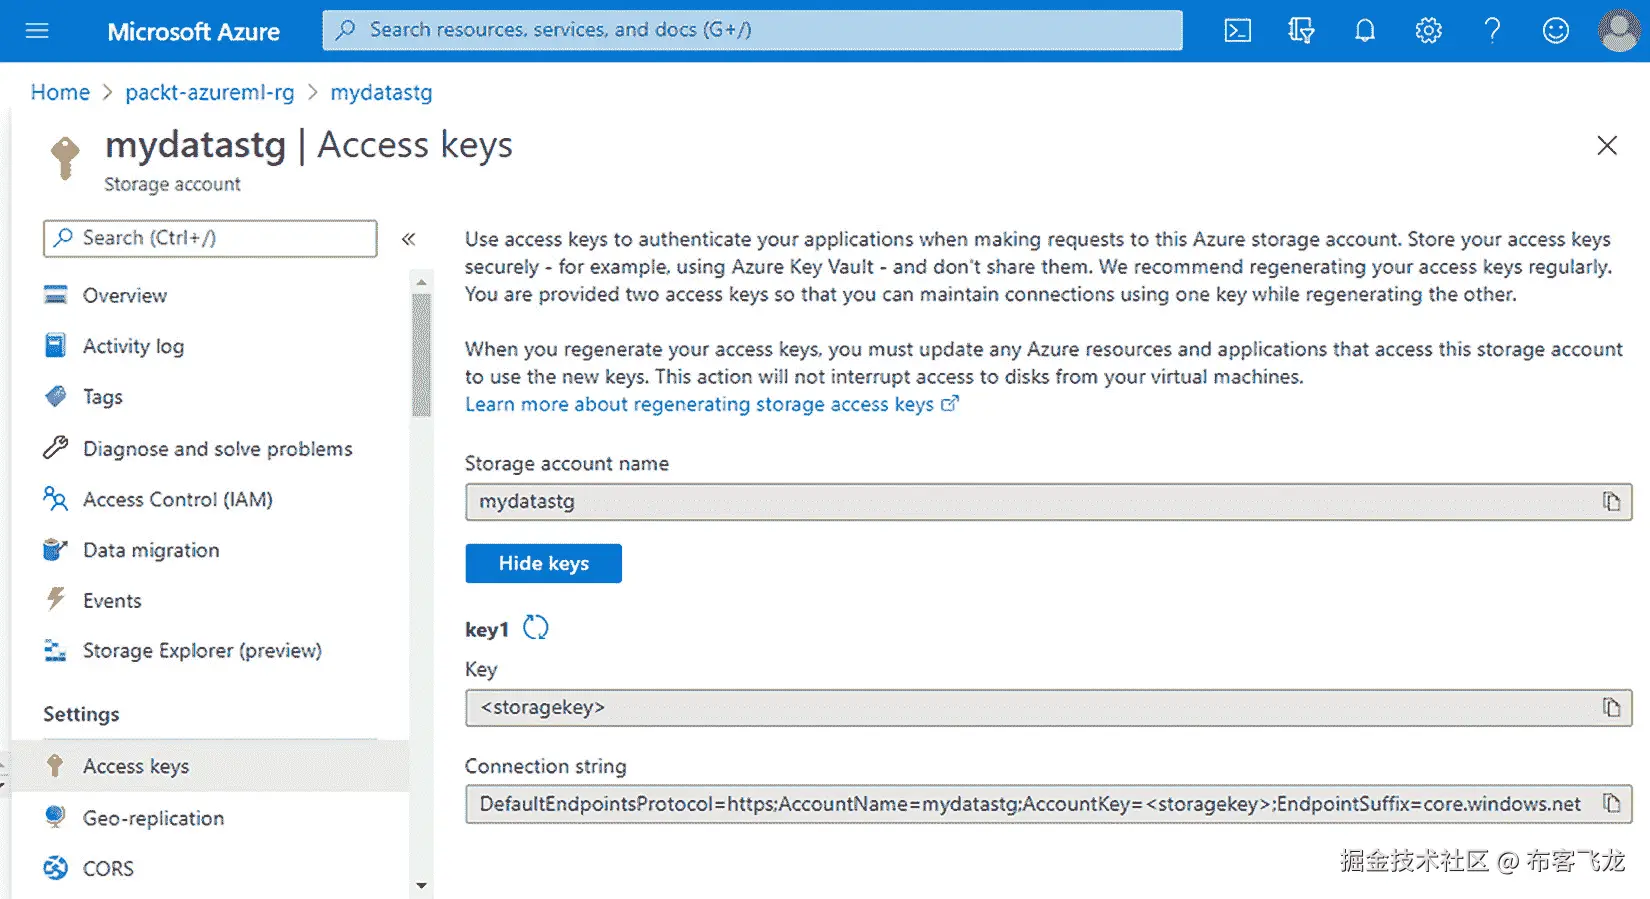Copy the key1 Key value
Image resolution: width=1650 pixels, height=899 pixels.
tap(1611, 708)
